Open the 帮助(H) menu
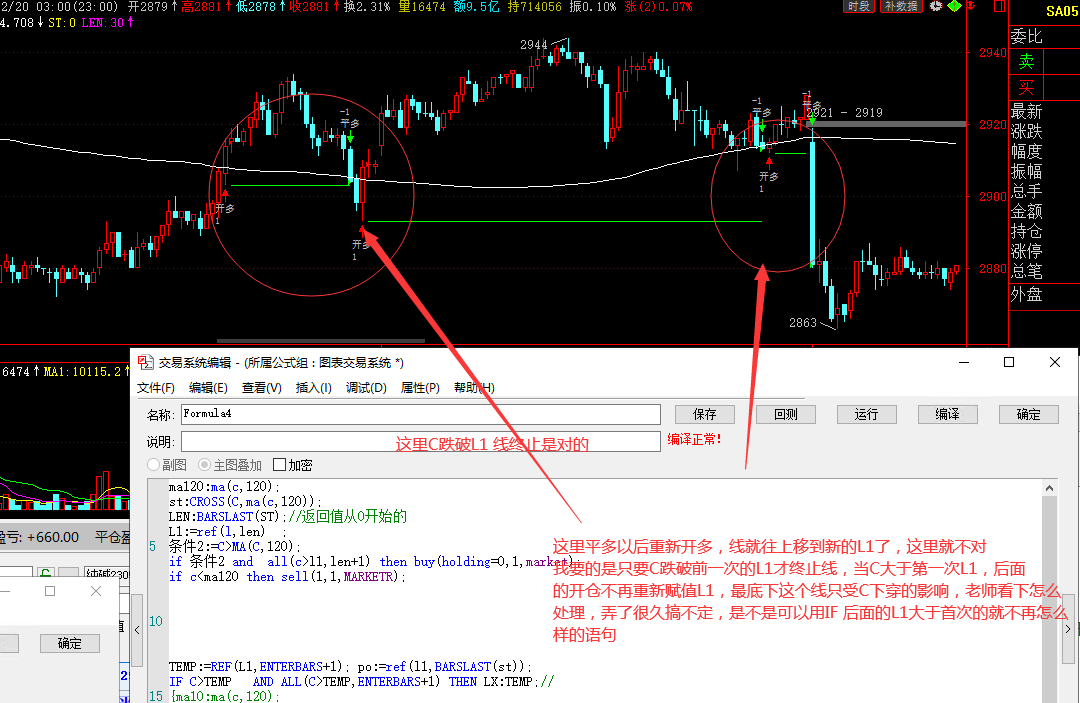 point(474,388)
